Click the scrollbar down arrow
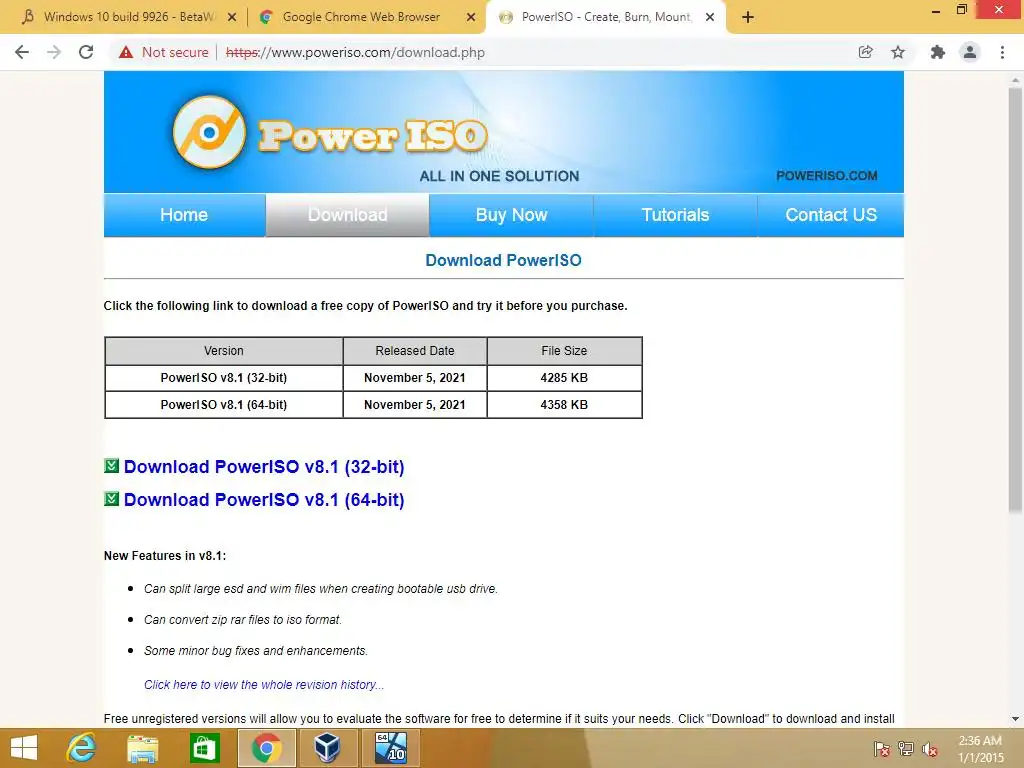Screen dimensions: 1024x768 [x=1015, y=719]
